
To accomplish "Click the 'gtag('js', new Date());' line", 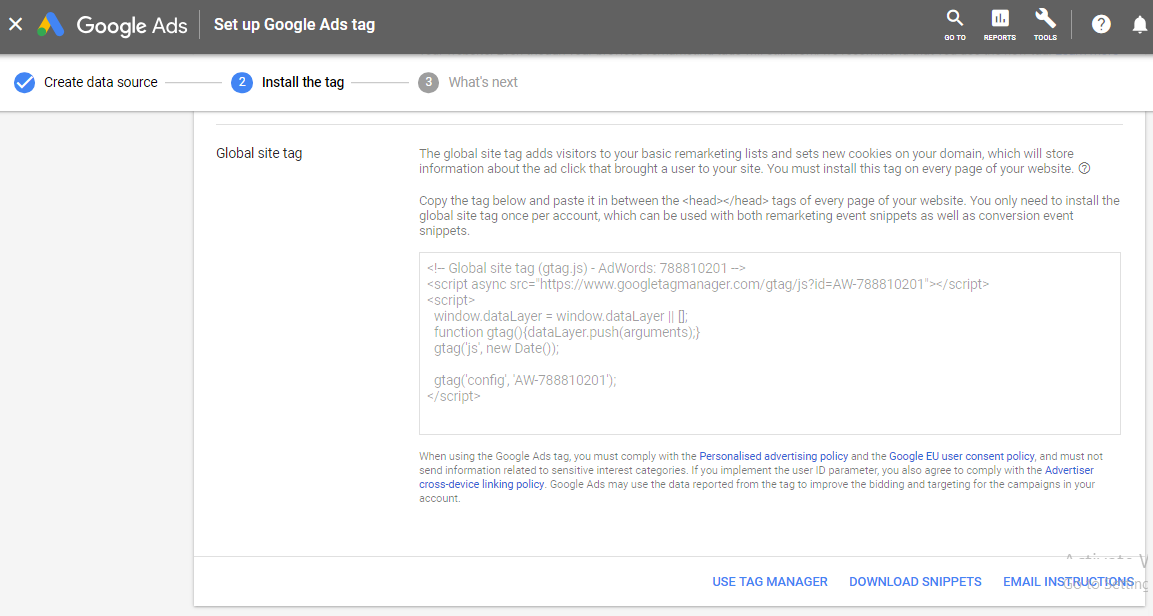I will [496, 348].
